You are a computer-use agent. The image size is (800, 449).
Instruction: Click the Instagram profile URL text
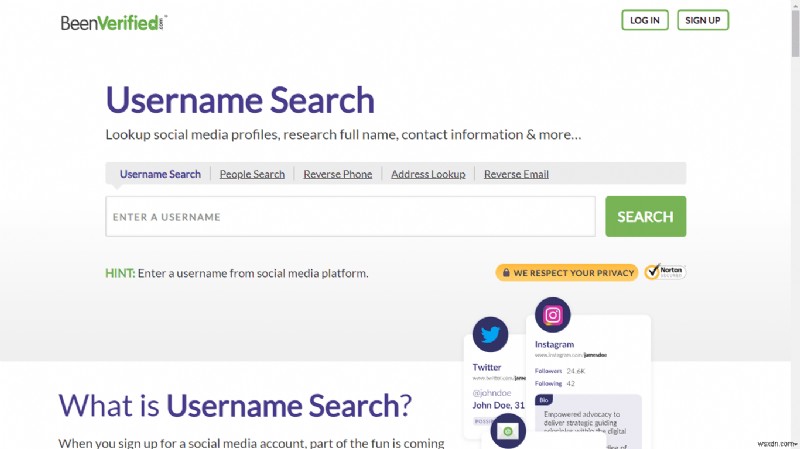click(571, 355)
